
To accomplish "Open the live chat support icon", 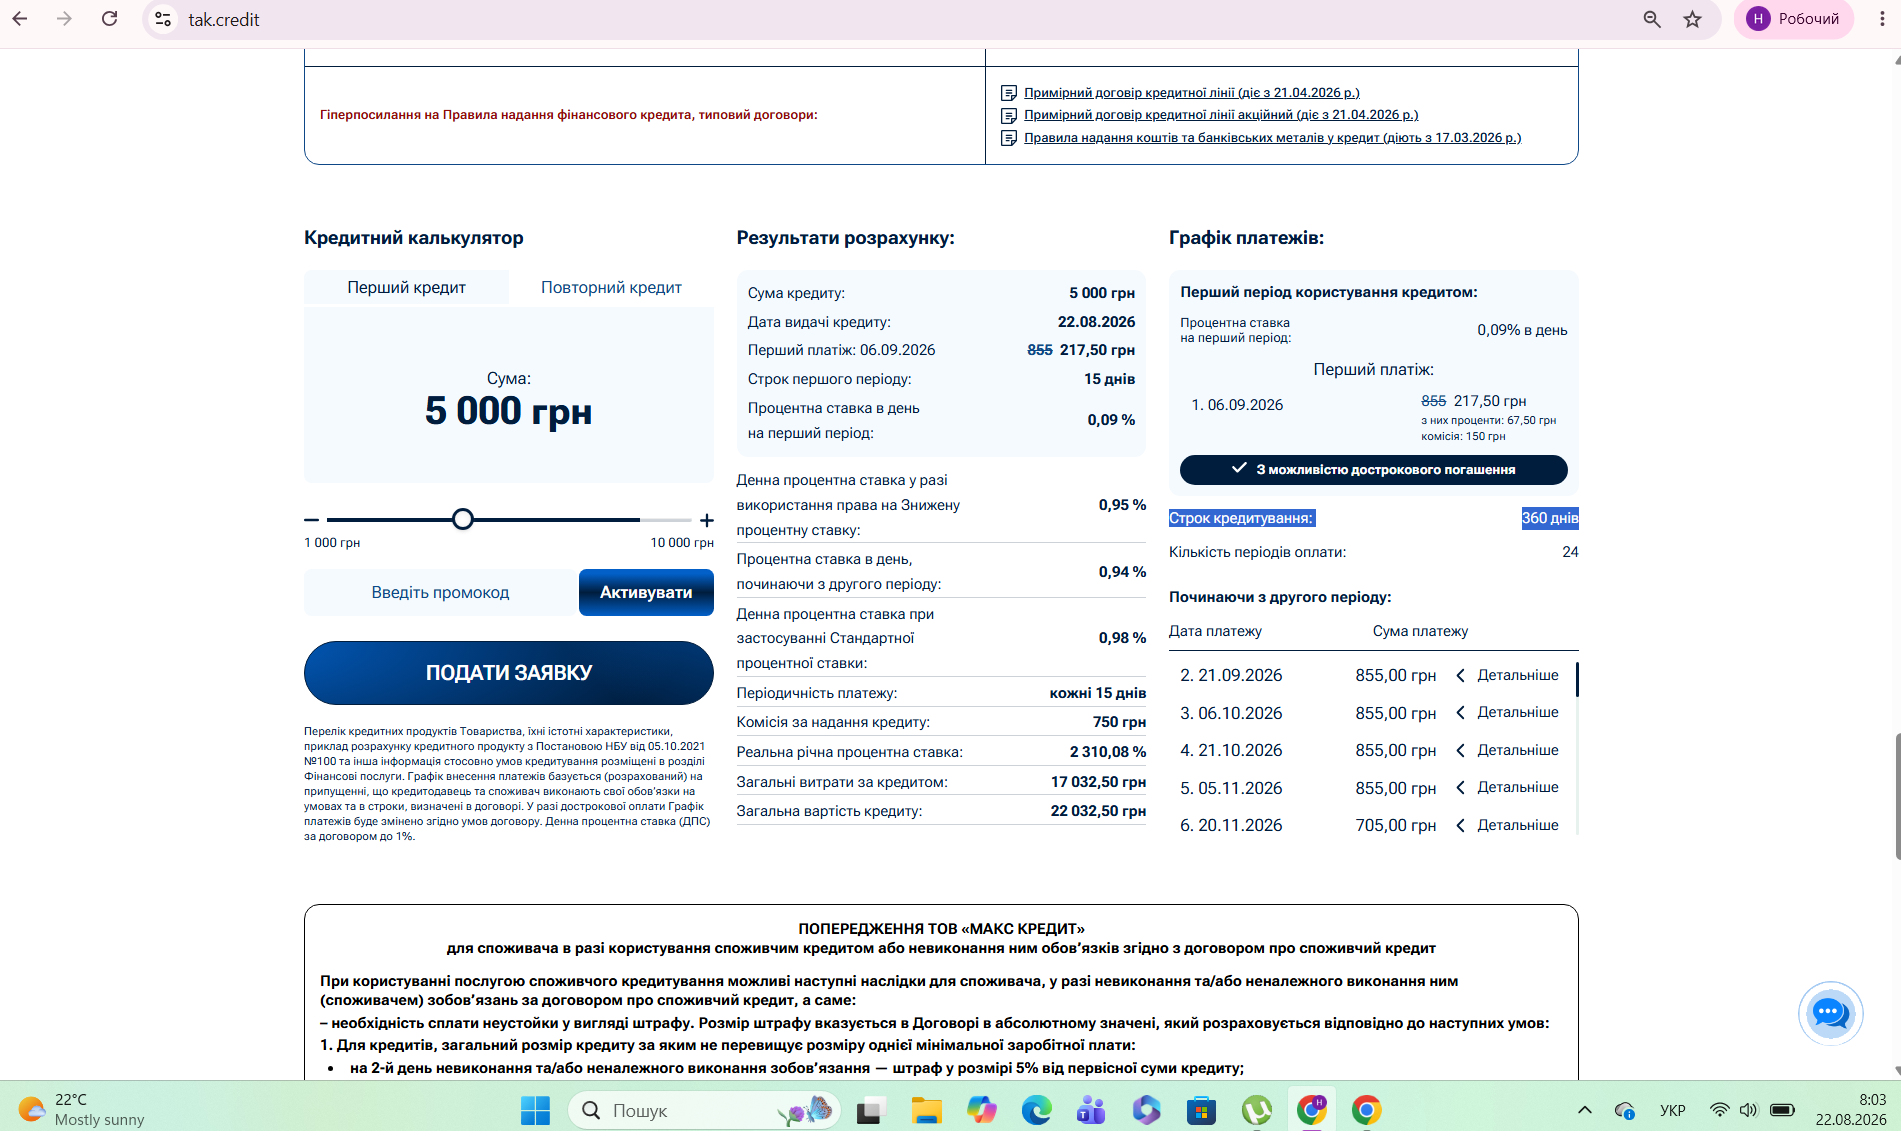I will pos(1830,1013).
